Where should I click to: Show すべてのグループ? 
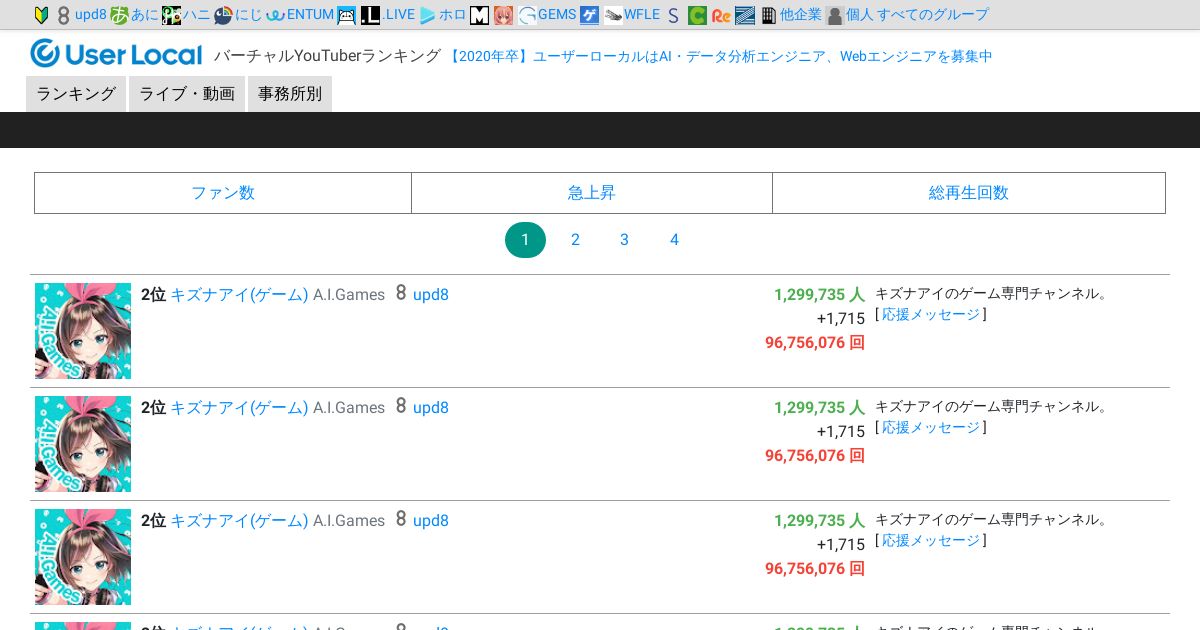point(932,15)
